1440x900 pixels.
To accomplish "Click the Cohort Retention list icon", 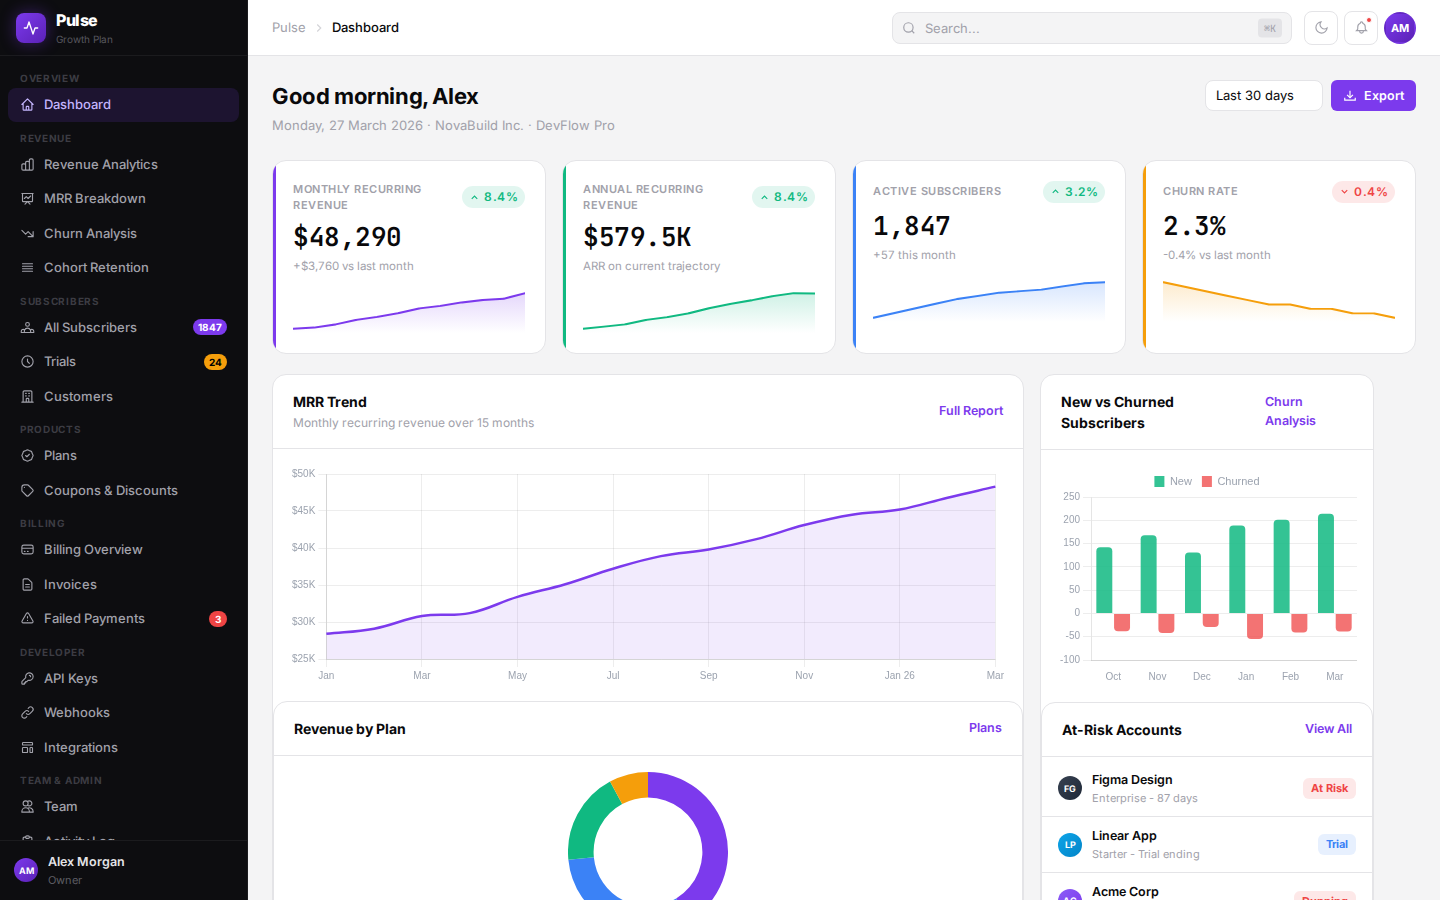I will (x=28, y=268).
